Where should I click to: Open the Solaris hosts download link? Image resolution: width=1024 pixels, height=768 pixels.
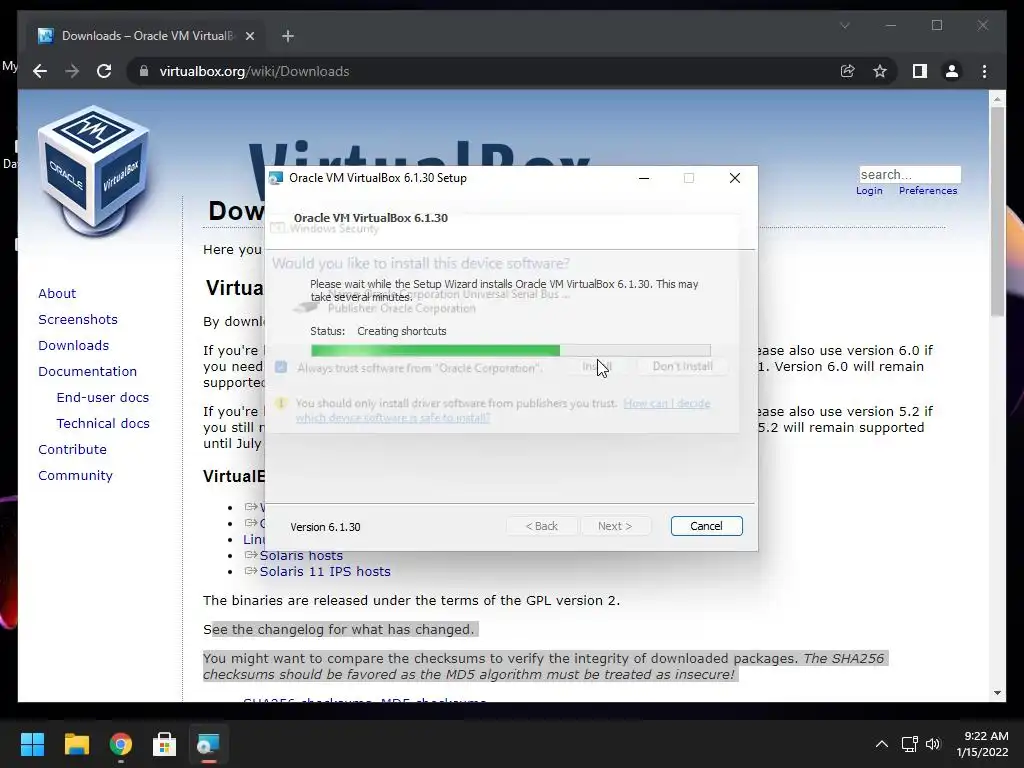click(301, 555)
